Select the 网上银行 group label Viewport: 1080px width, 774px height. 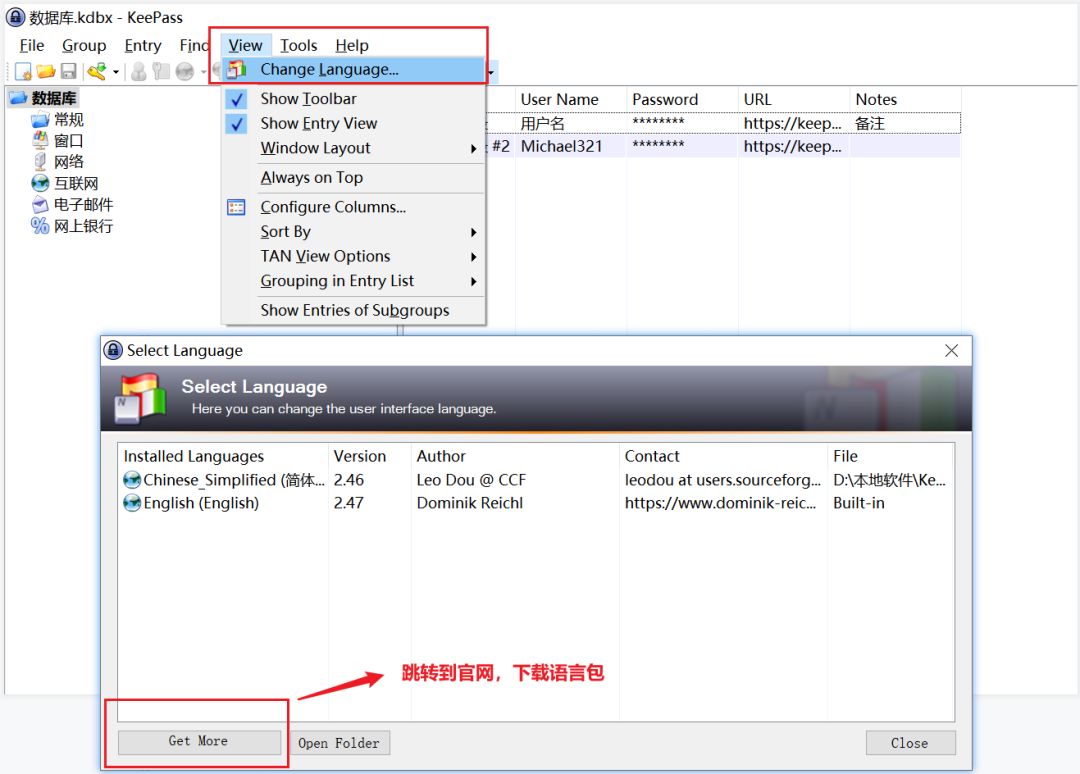[x=83, y=226]
